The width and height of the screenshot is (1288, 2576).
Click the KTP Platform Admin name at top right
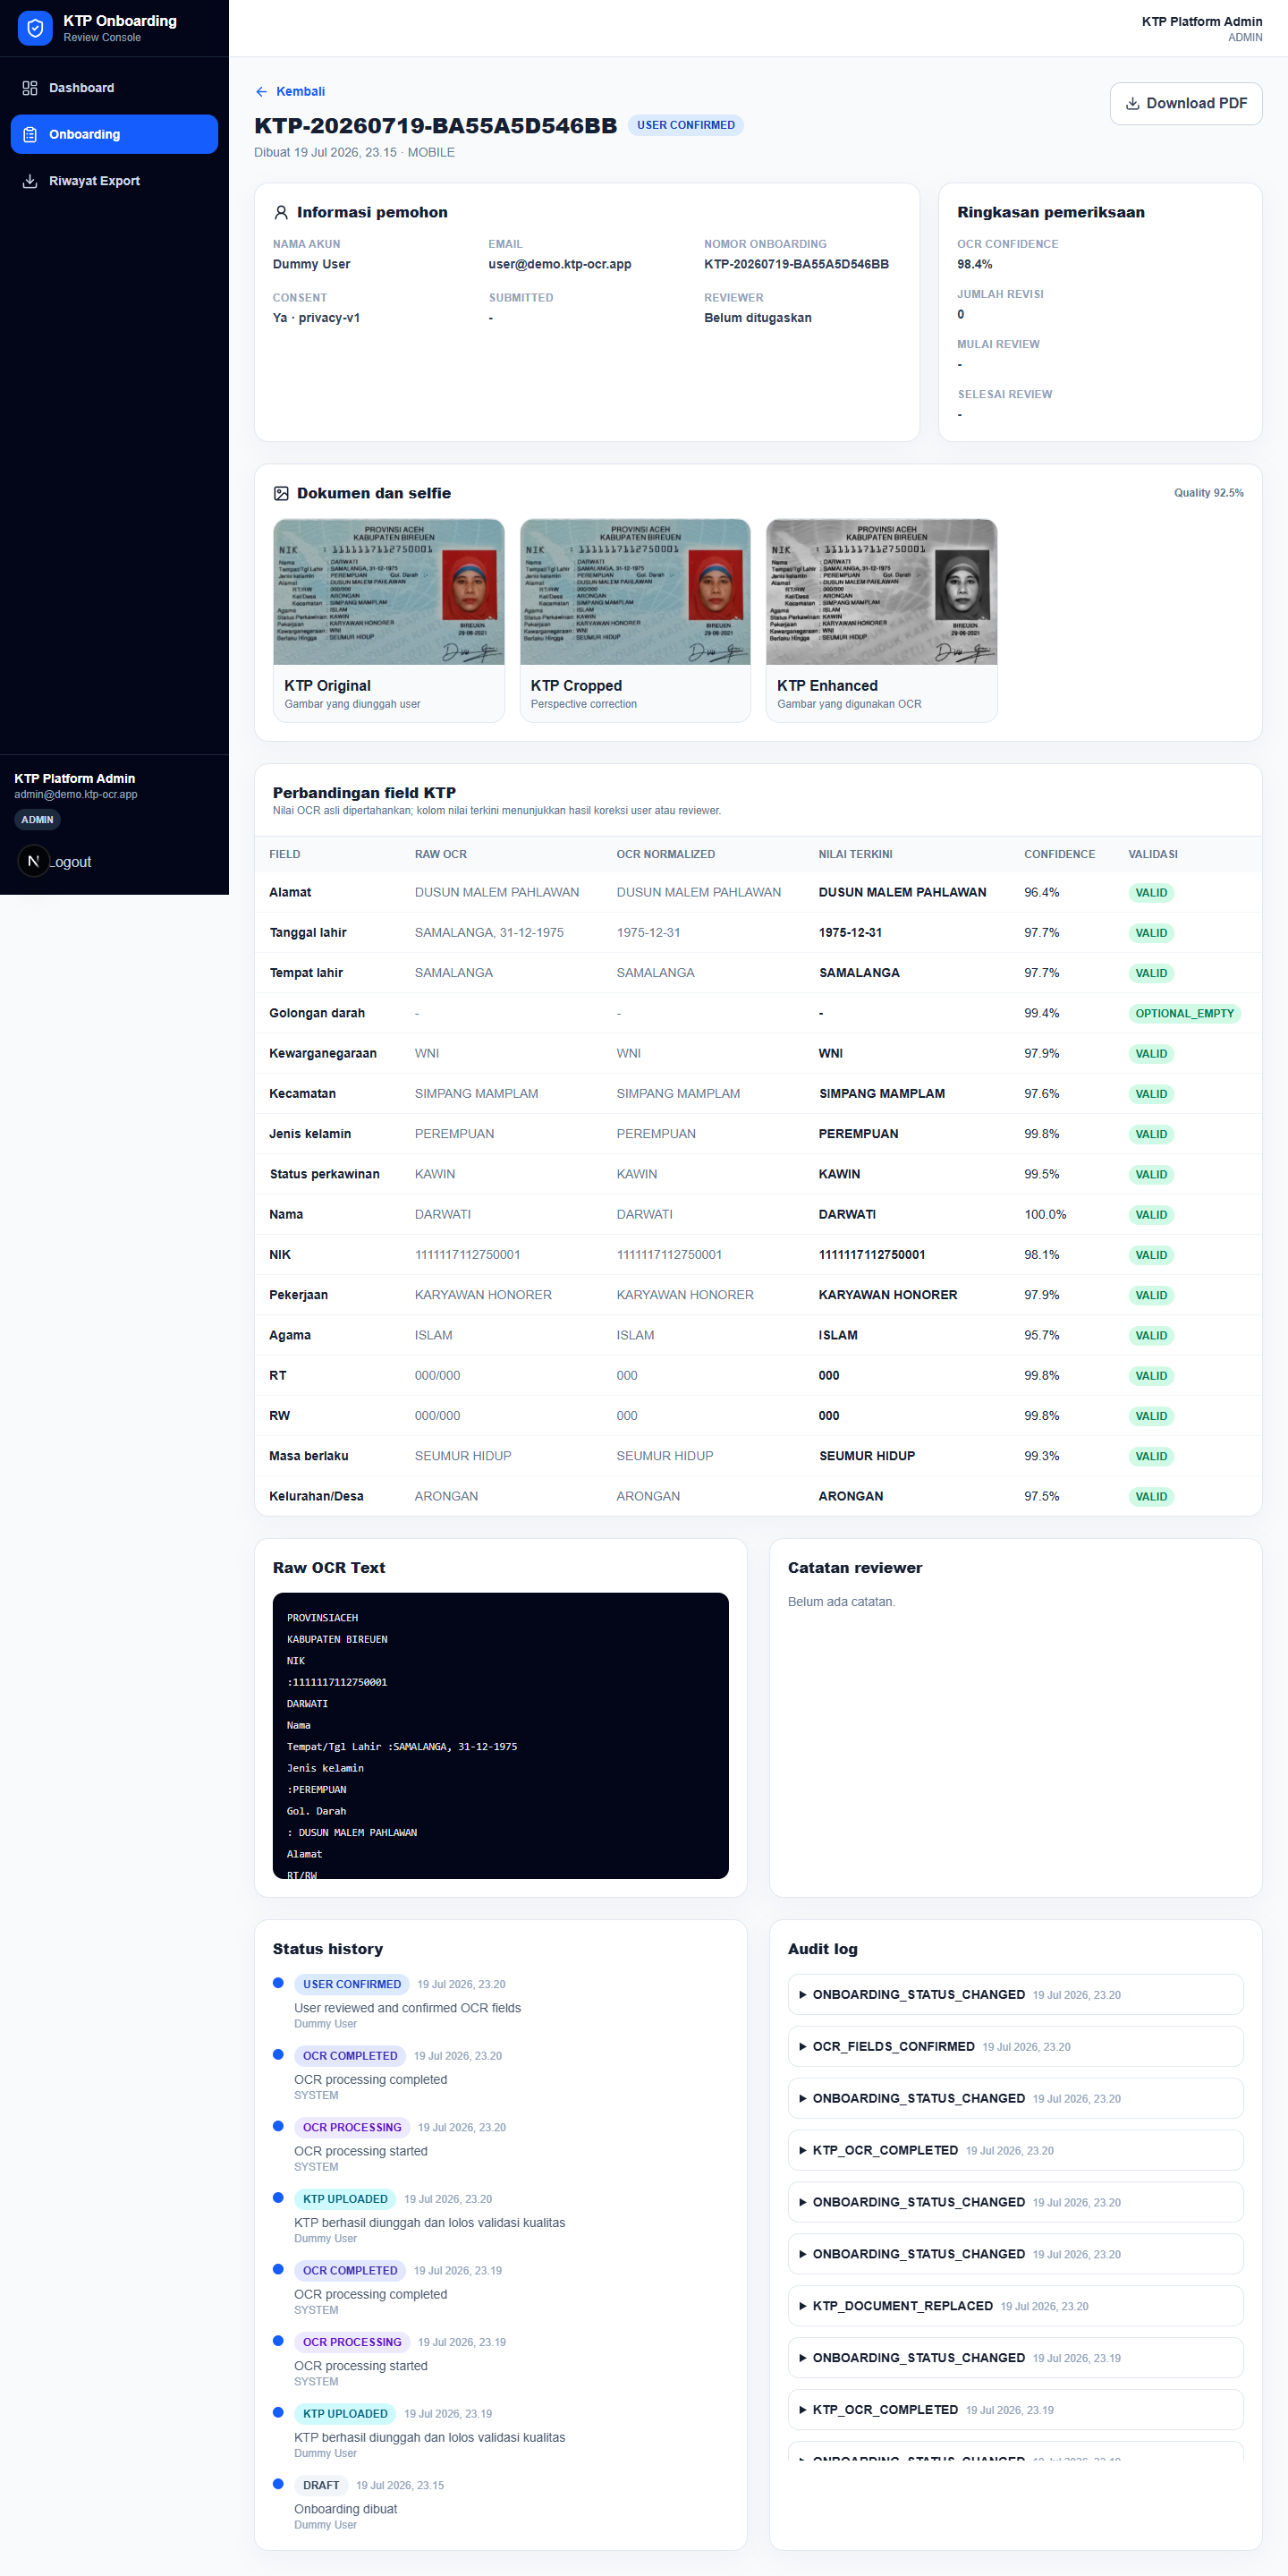[x=1201, y=21]
